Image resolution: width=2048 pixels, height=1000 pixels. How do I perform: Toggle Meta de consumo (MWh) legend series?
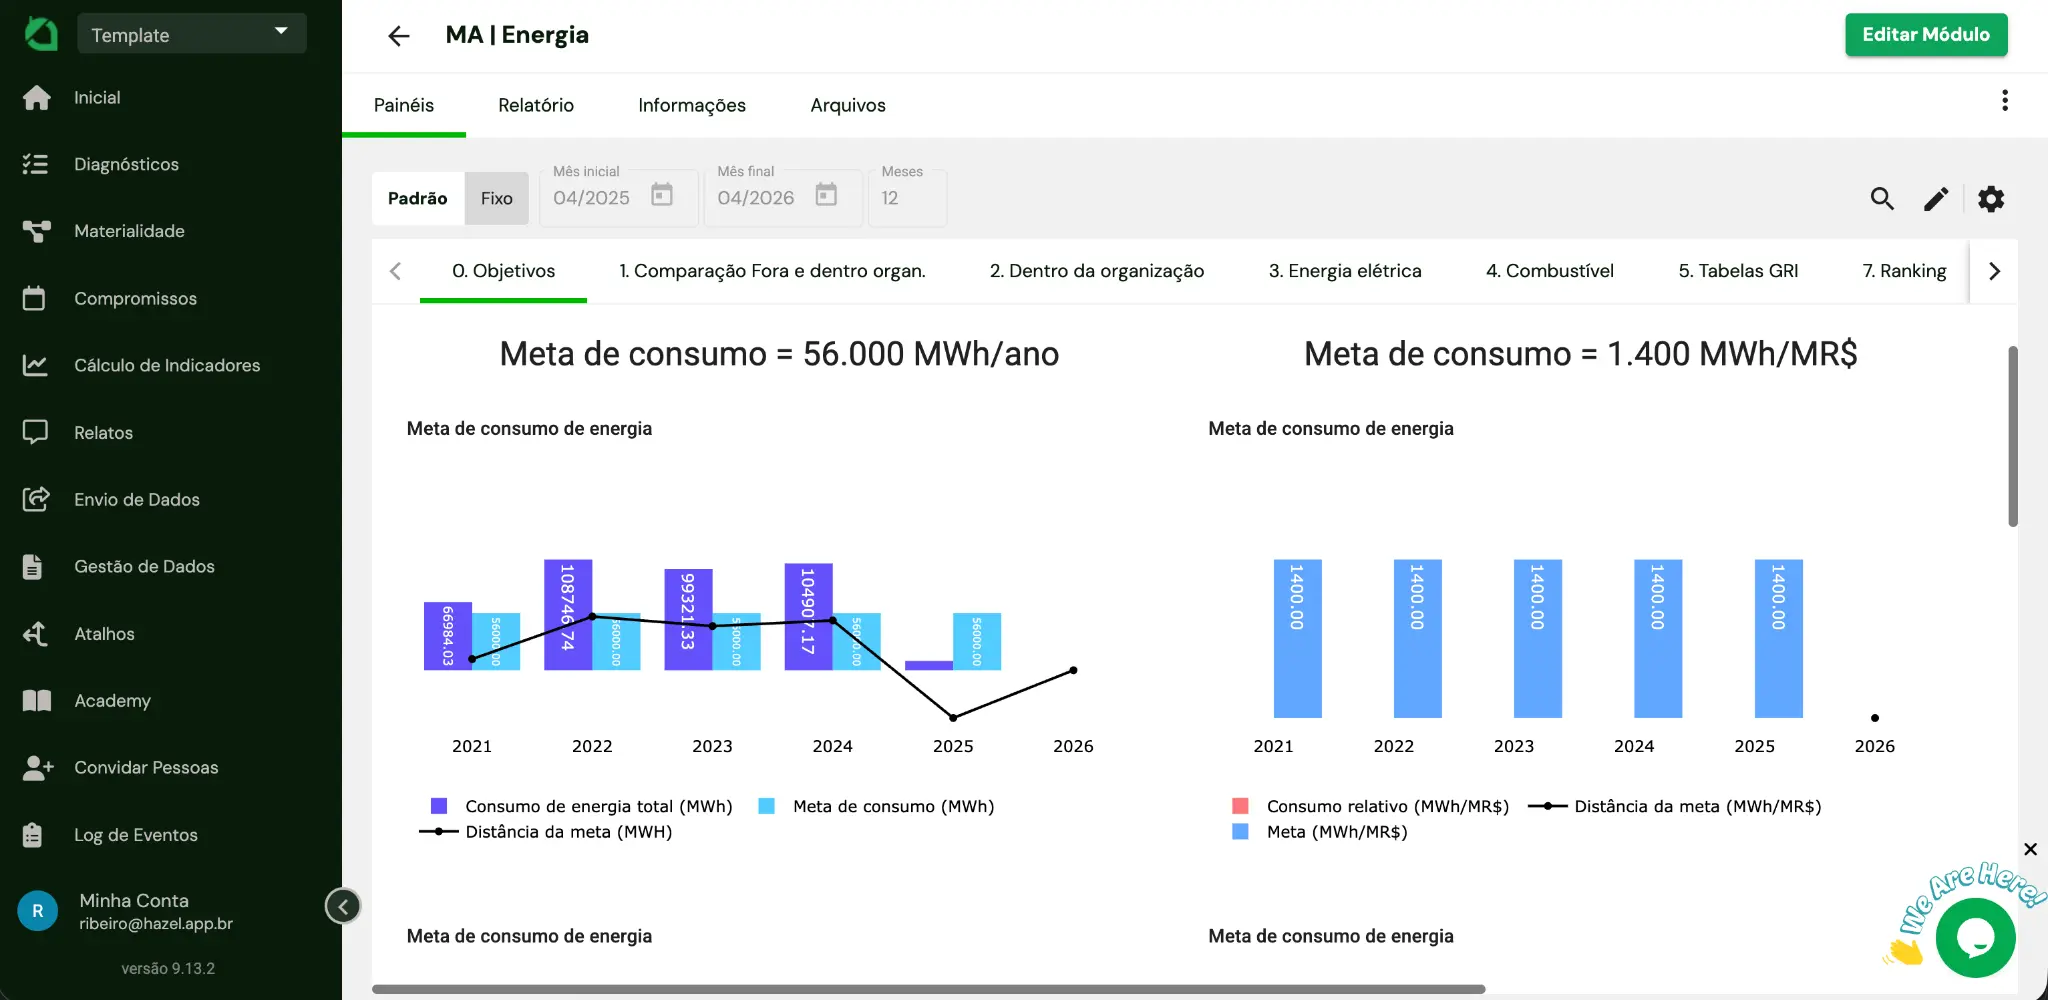877,806
